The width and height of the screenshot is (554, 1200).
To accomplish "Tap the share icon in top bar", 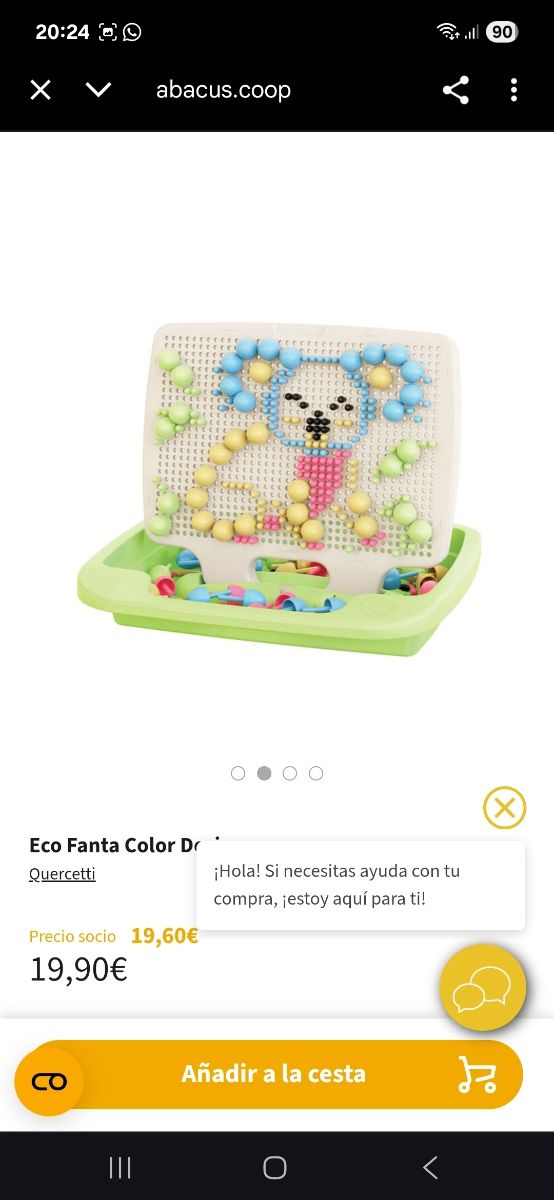I will tap(456, 90).
